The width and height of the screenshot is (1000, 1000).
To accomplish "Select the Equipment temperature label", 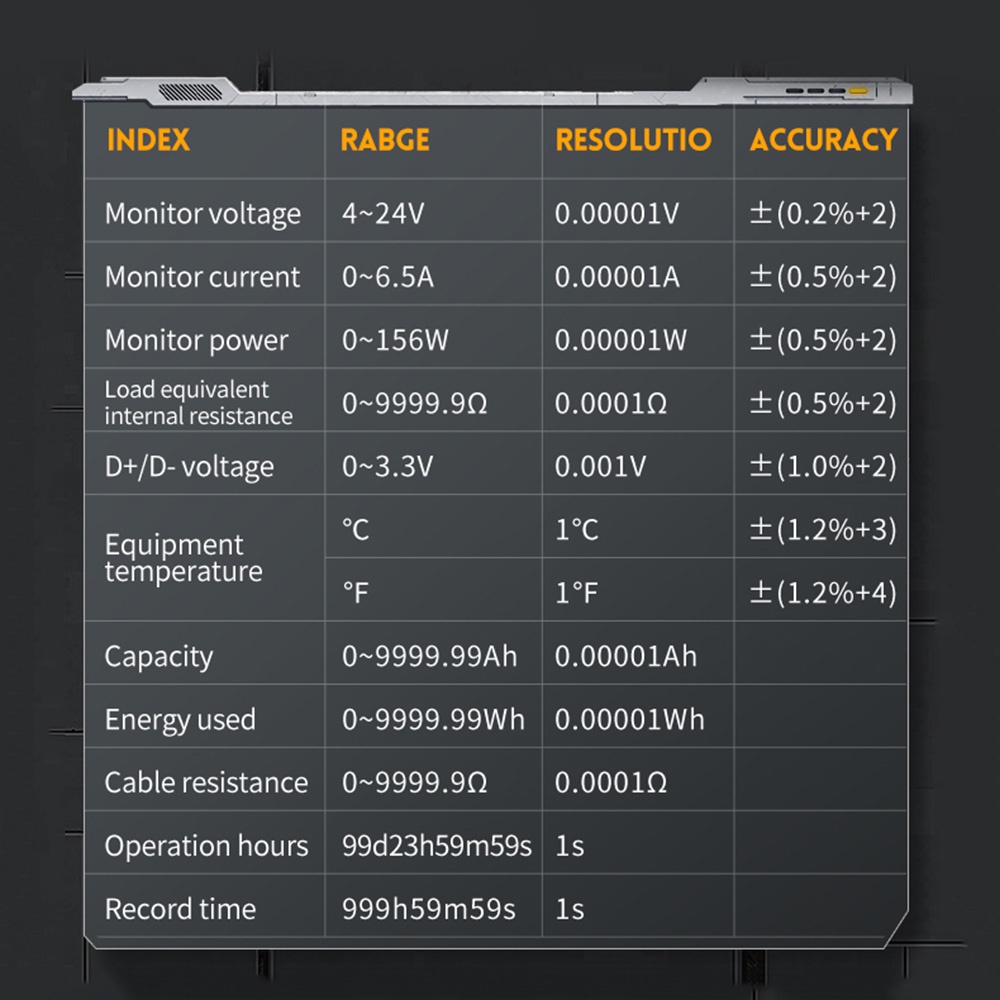I will pyautogui.click(x=183, y=558).
